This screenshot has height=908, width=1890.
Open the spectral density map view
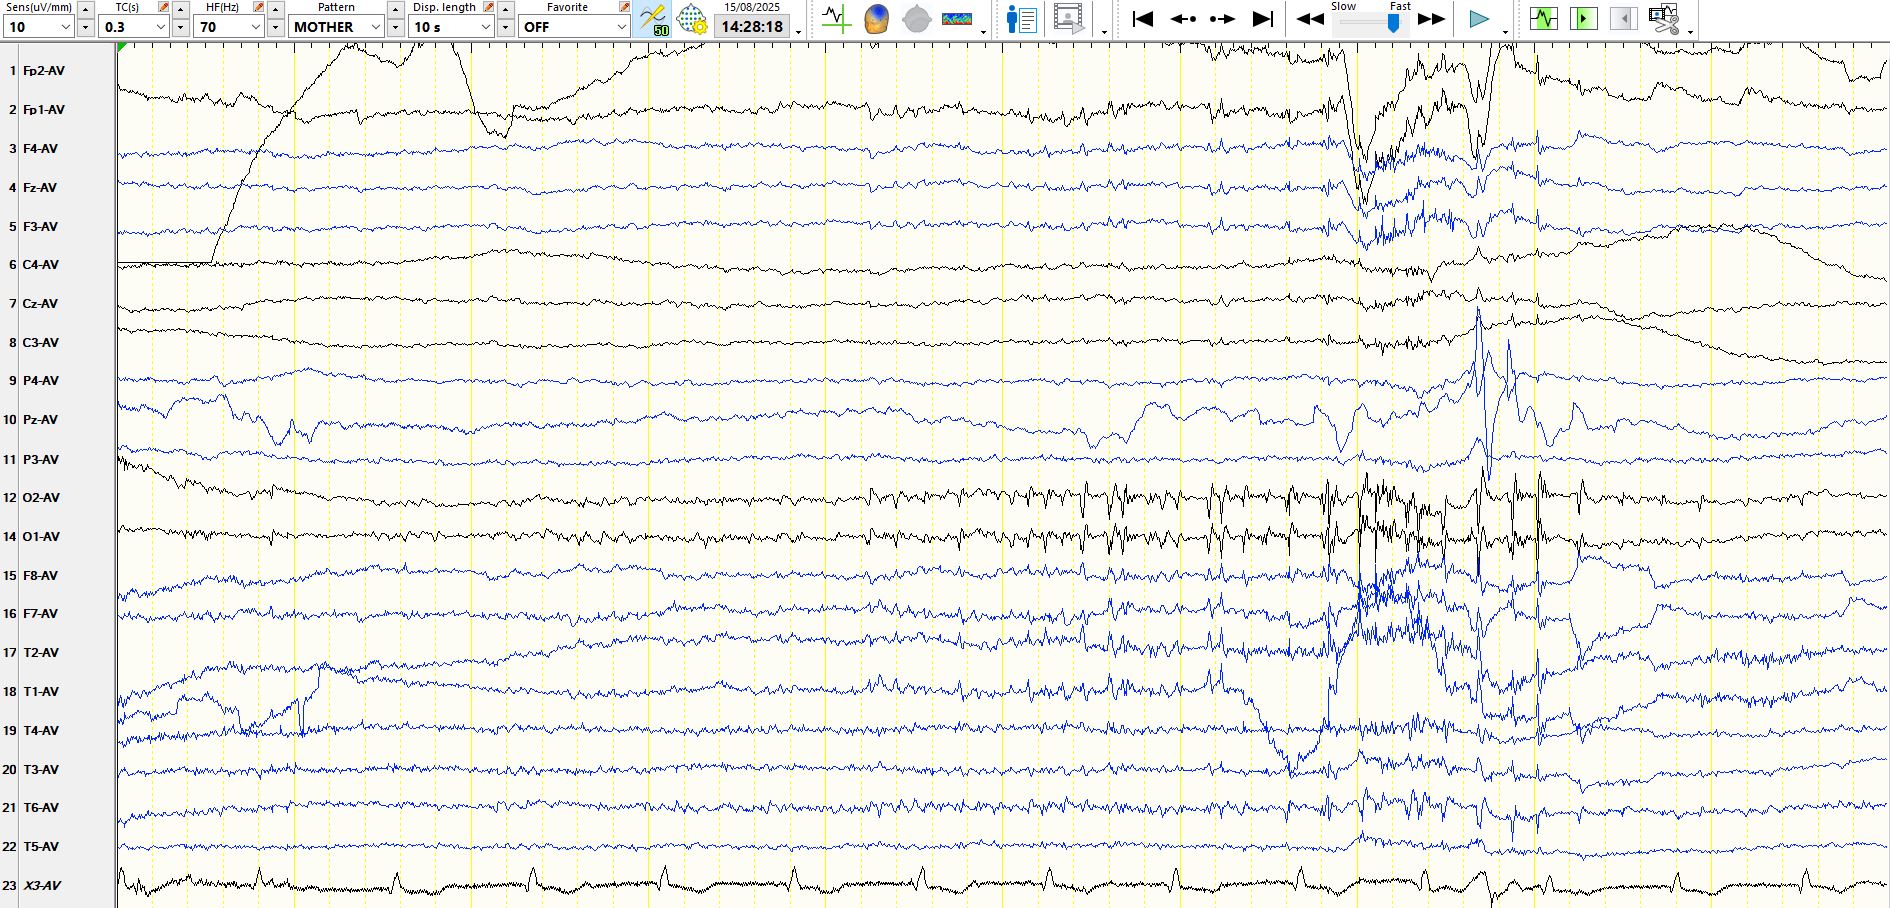pyautogui.click(x=957, y=19)
